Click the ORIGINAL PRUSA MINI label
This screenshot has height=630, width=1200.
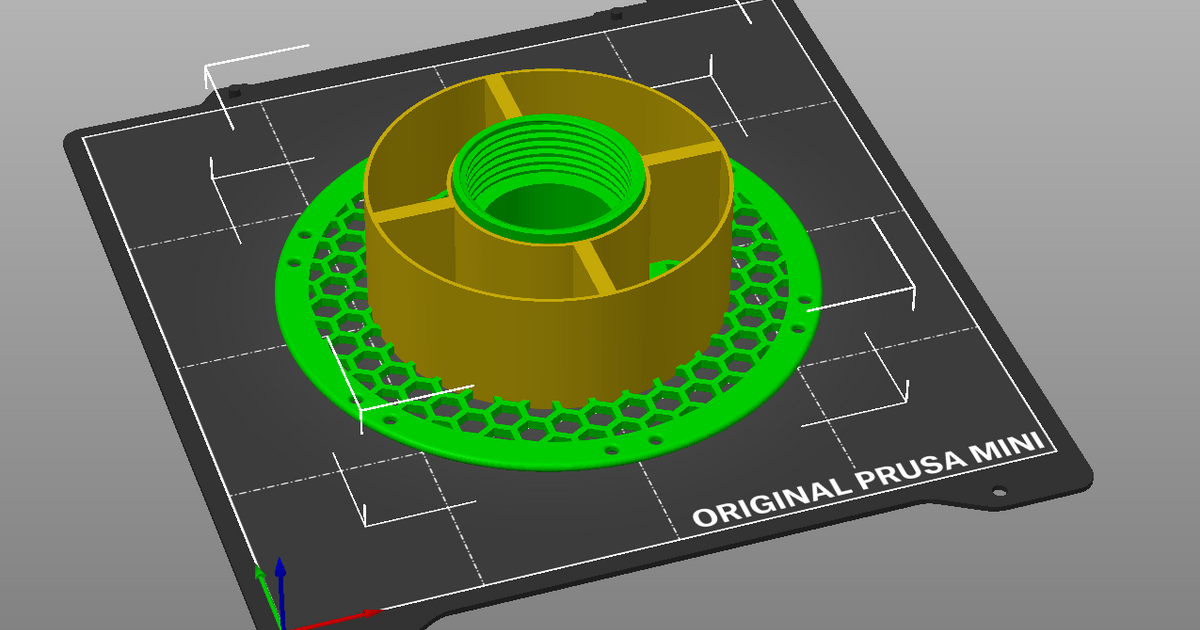coord(870,480)
